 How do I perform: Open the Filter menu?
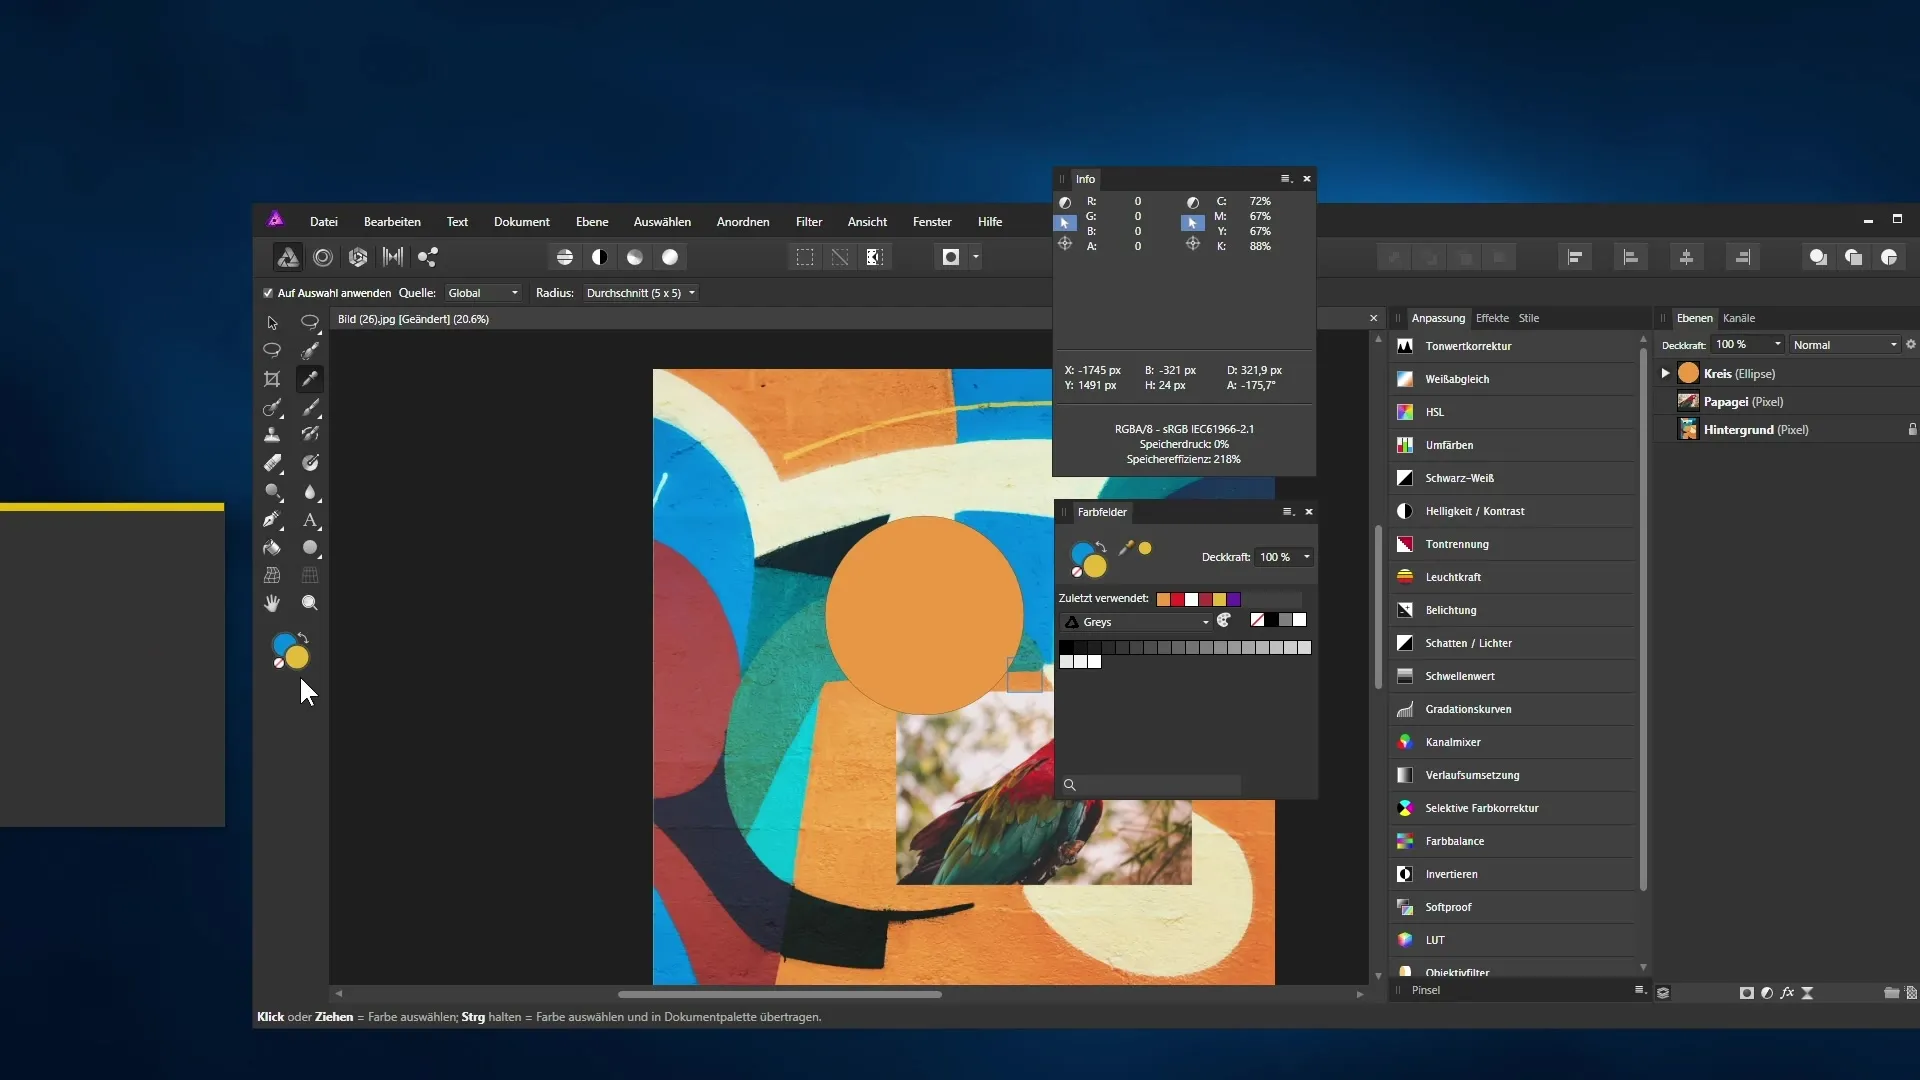809,222
